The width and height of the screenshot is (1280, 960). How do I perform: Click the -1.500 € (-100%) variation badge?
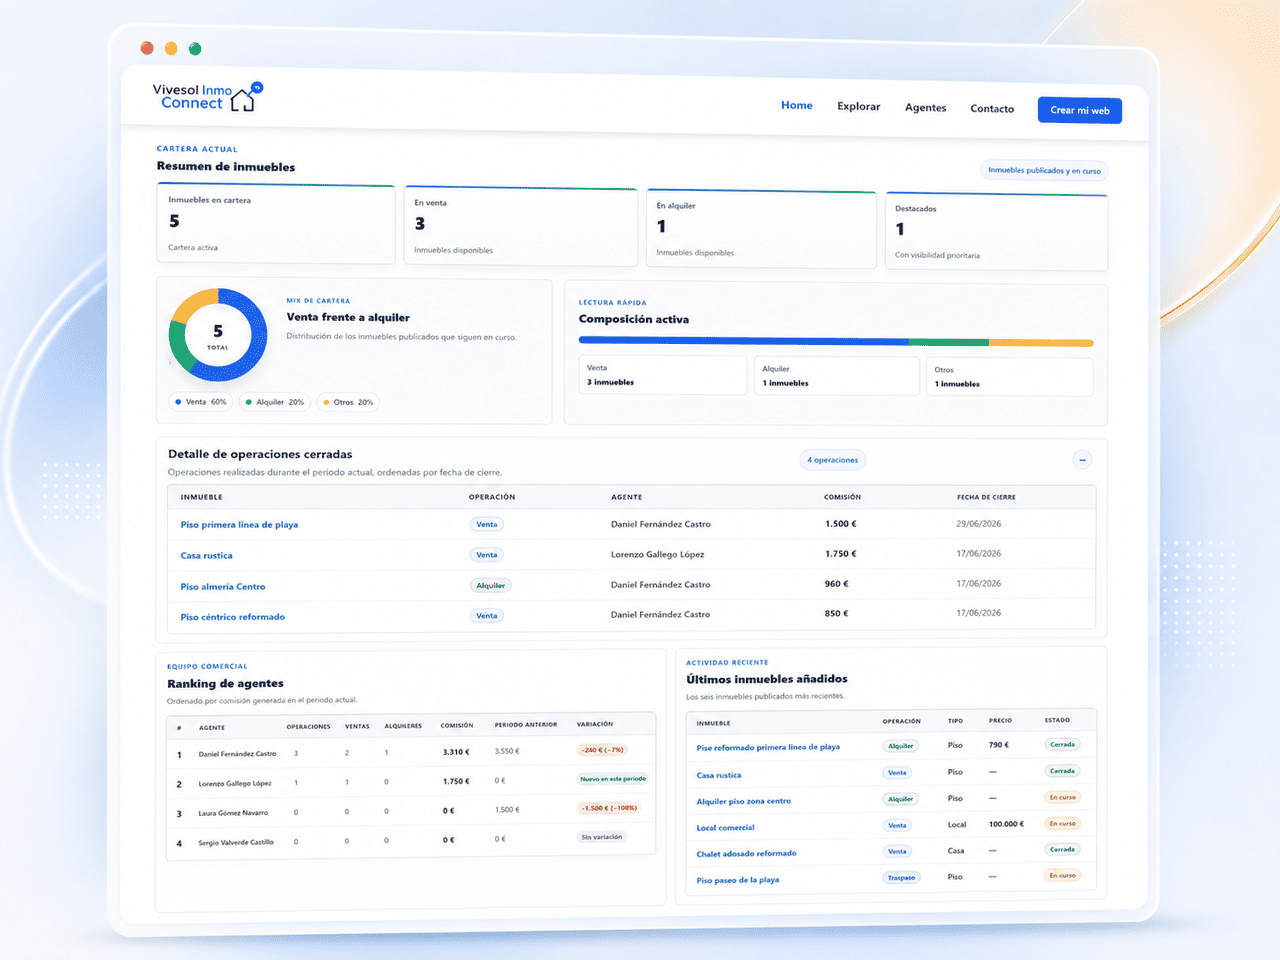(x=608, y=808)
